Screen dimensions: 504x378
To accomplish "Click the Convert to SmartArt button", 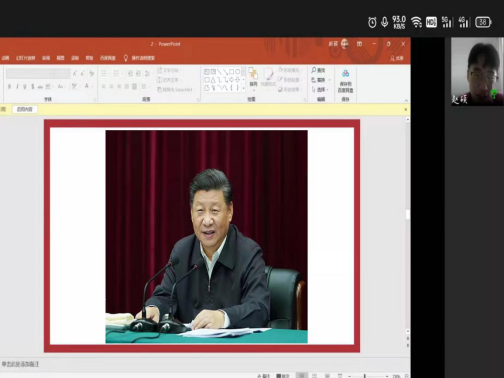I will [x=175, y=89].
